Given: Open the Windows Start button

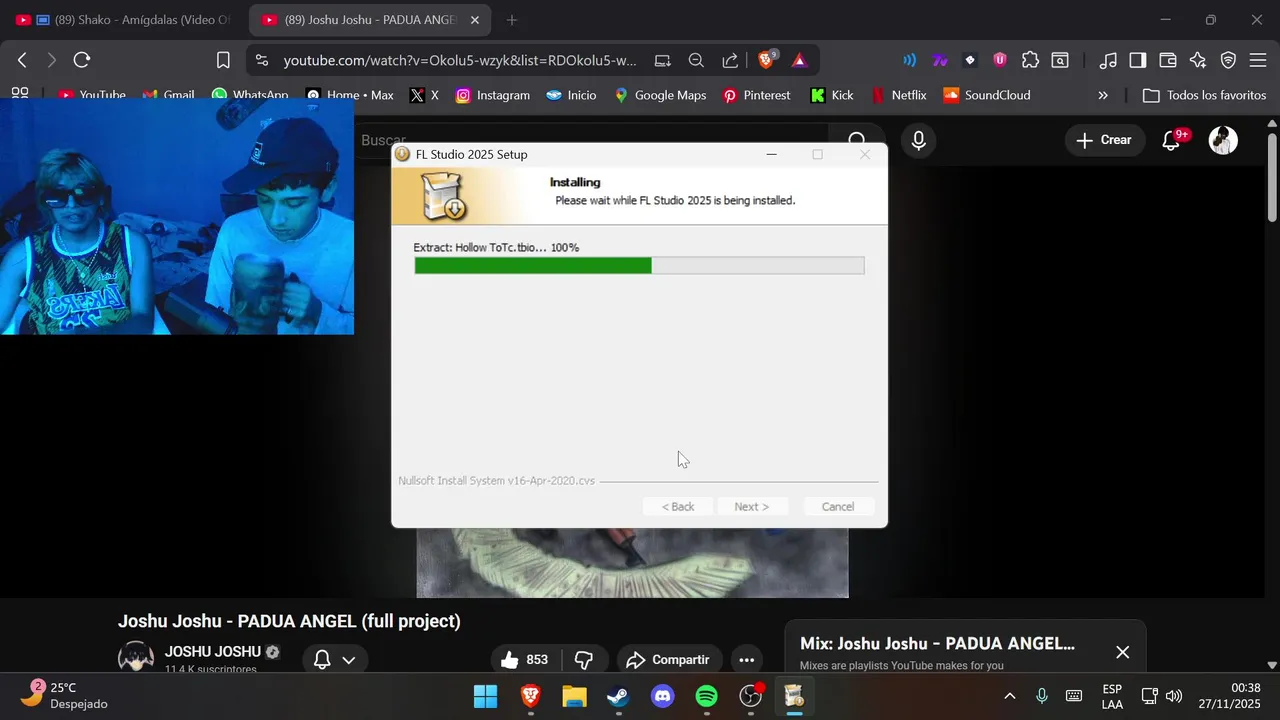Looking at the screenshot, I should pyautogui.click(x=486, y=696).
